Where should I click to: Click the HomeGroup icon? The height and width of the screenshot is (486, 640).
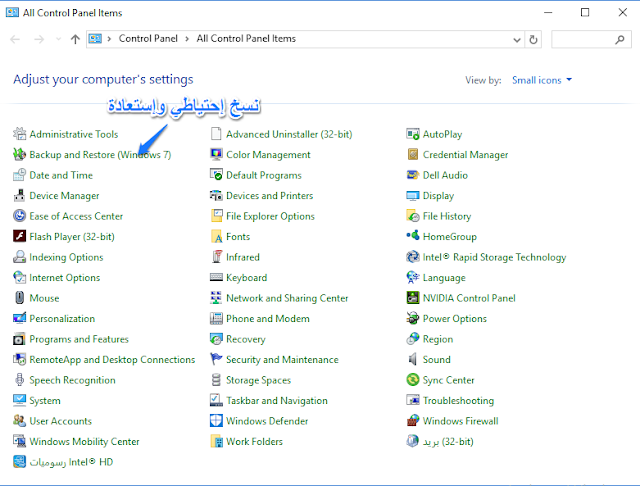point(413,236)
